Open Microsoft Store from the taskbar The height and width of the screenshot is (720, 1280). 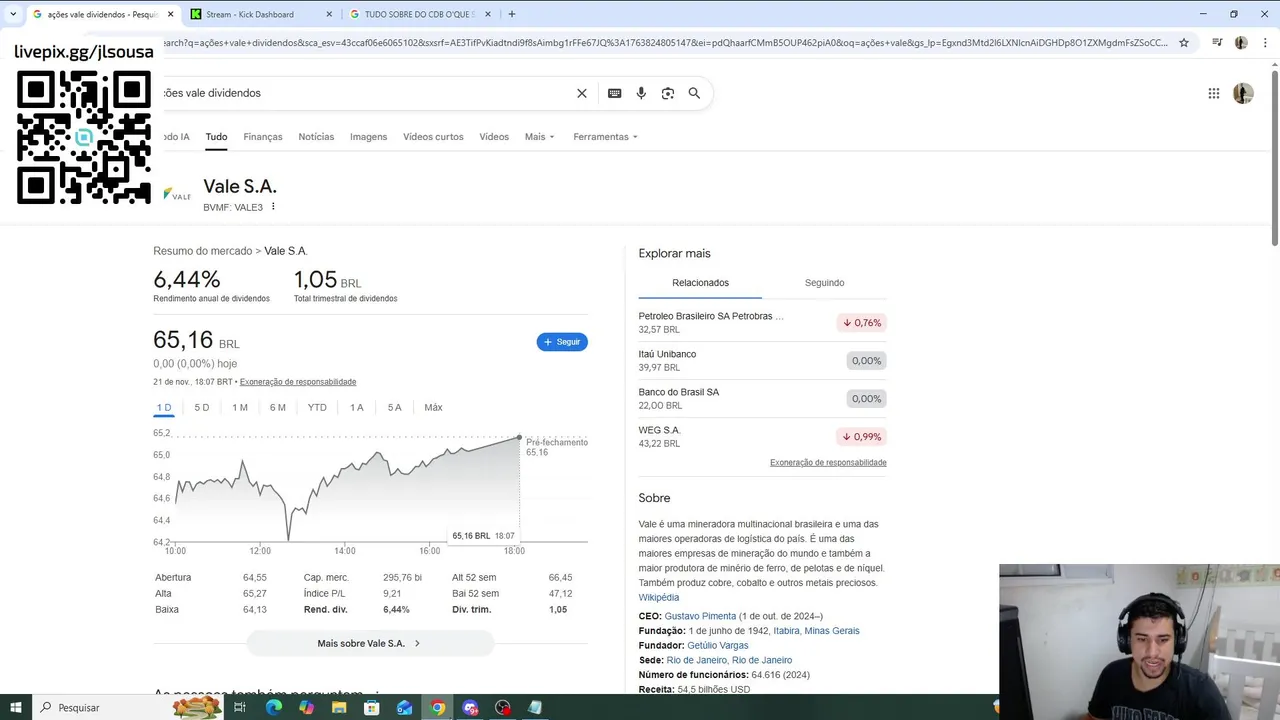coord(372,707)
